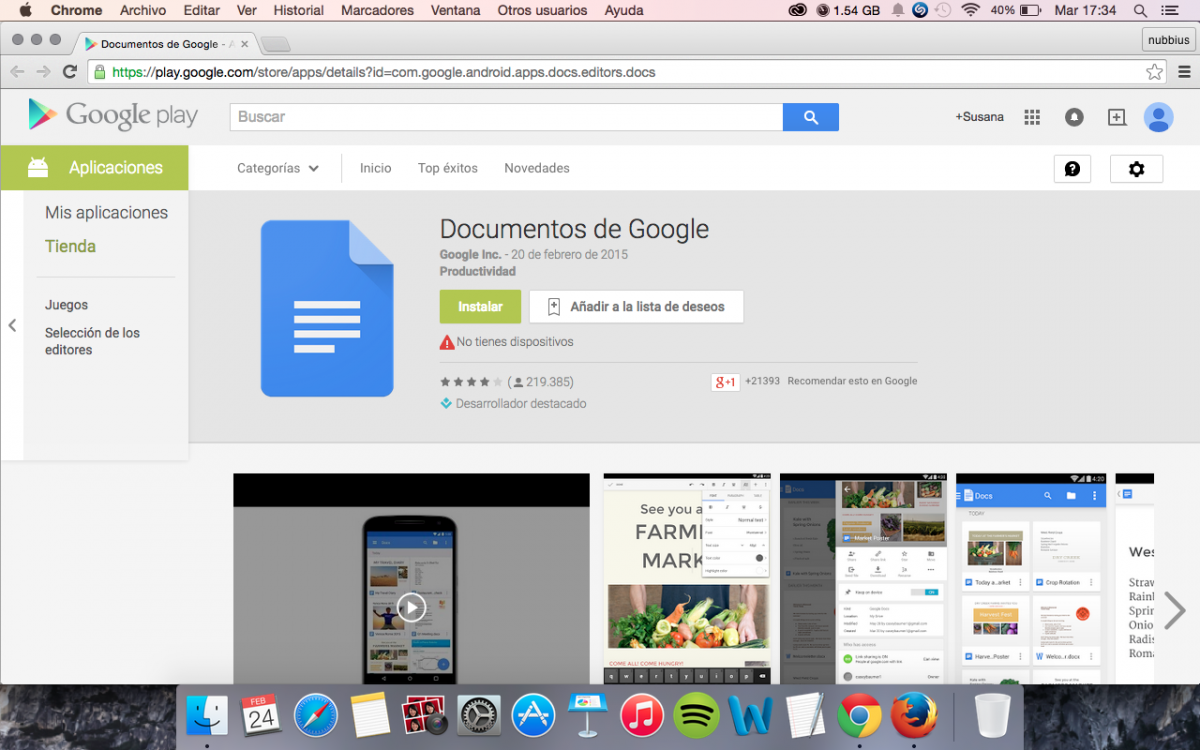Screen dimensions: 1200x750
Task: Click the share plus-box icon
Action: [1117, 117]
